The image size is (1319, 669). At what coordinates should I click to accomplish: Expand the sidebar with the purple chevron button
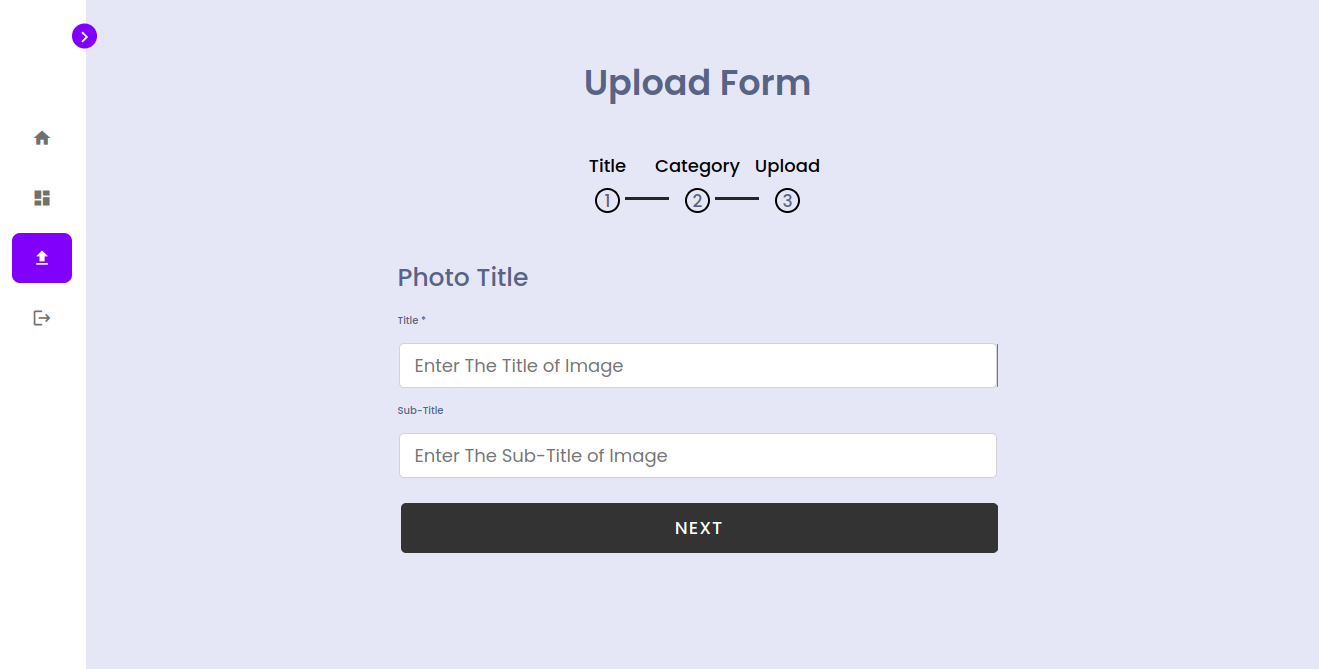click(x=84, y=36)
